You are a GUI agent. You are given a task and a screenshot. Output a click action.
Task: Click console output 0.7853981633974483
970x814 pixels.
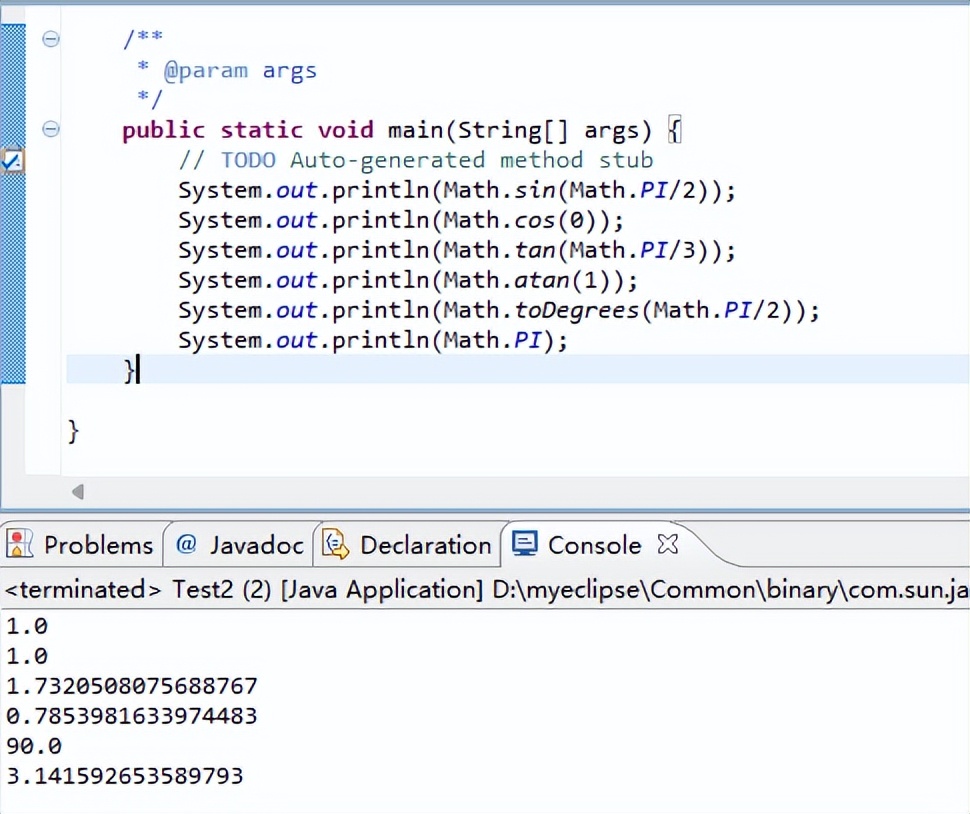[x=132, y=716]
